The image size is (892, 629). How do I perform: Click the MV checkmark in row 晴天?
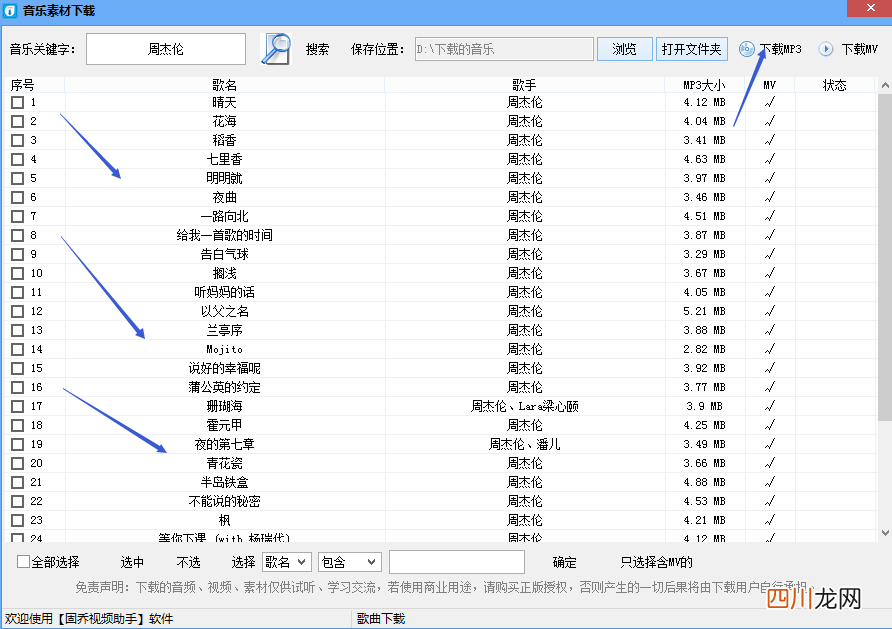pyautogui.click(x=770, y=102)
